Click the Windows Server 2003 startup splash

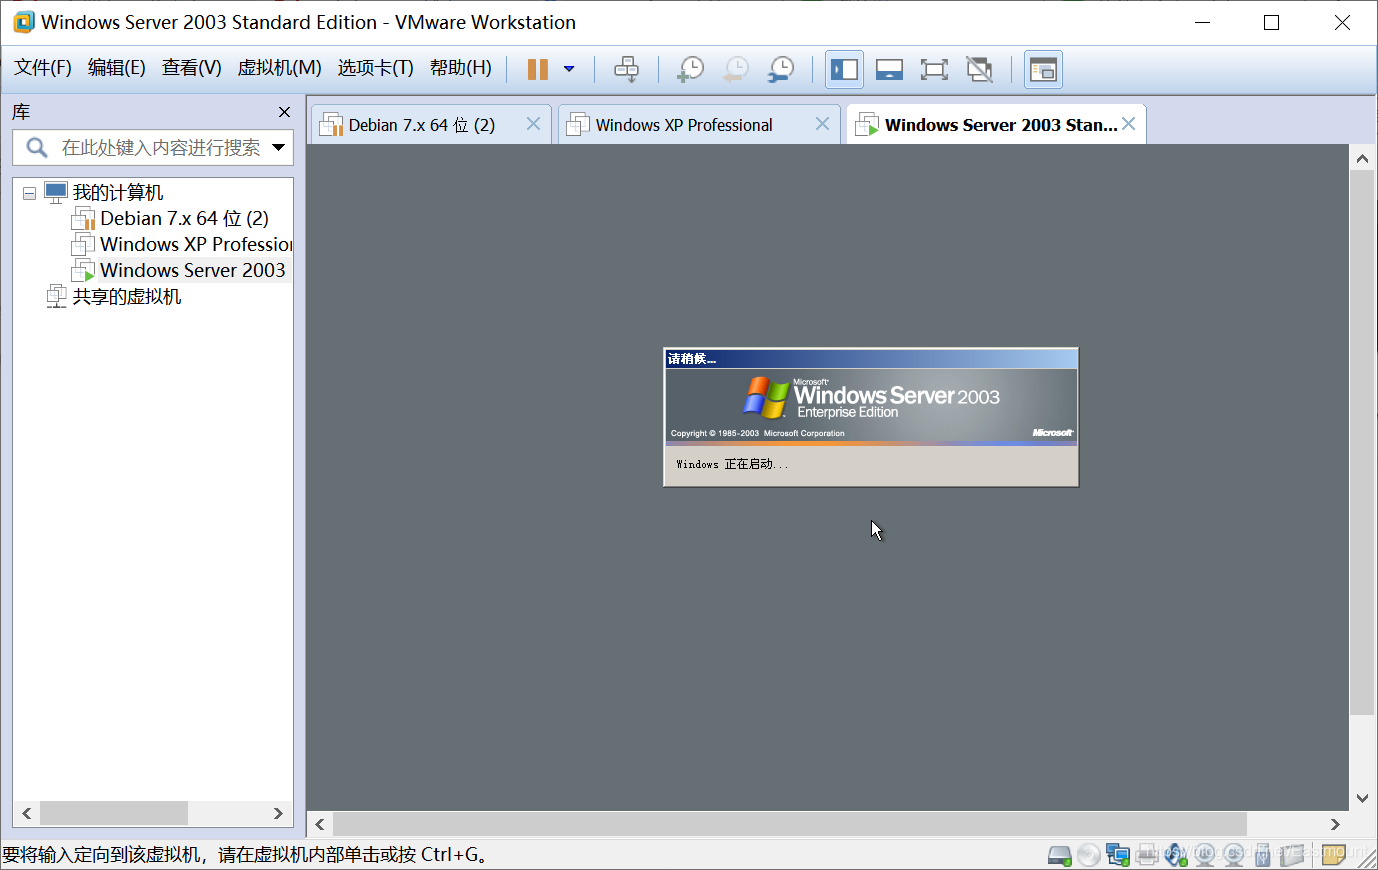tap(871, 417)
